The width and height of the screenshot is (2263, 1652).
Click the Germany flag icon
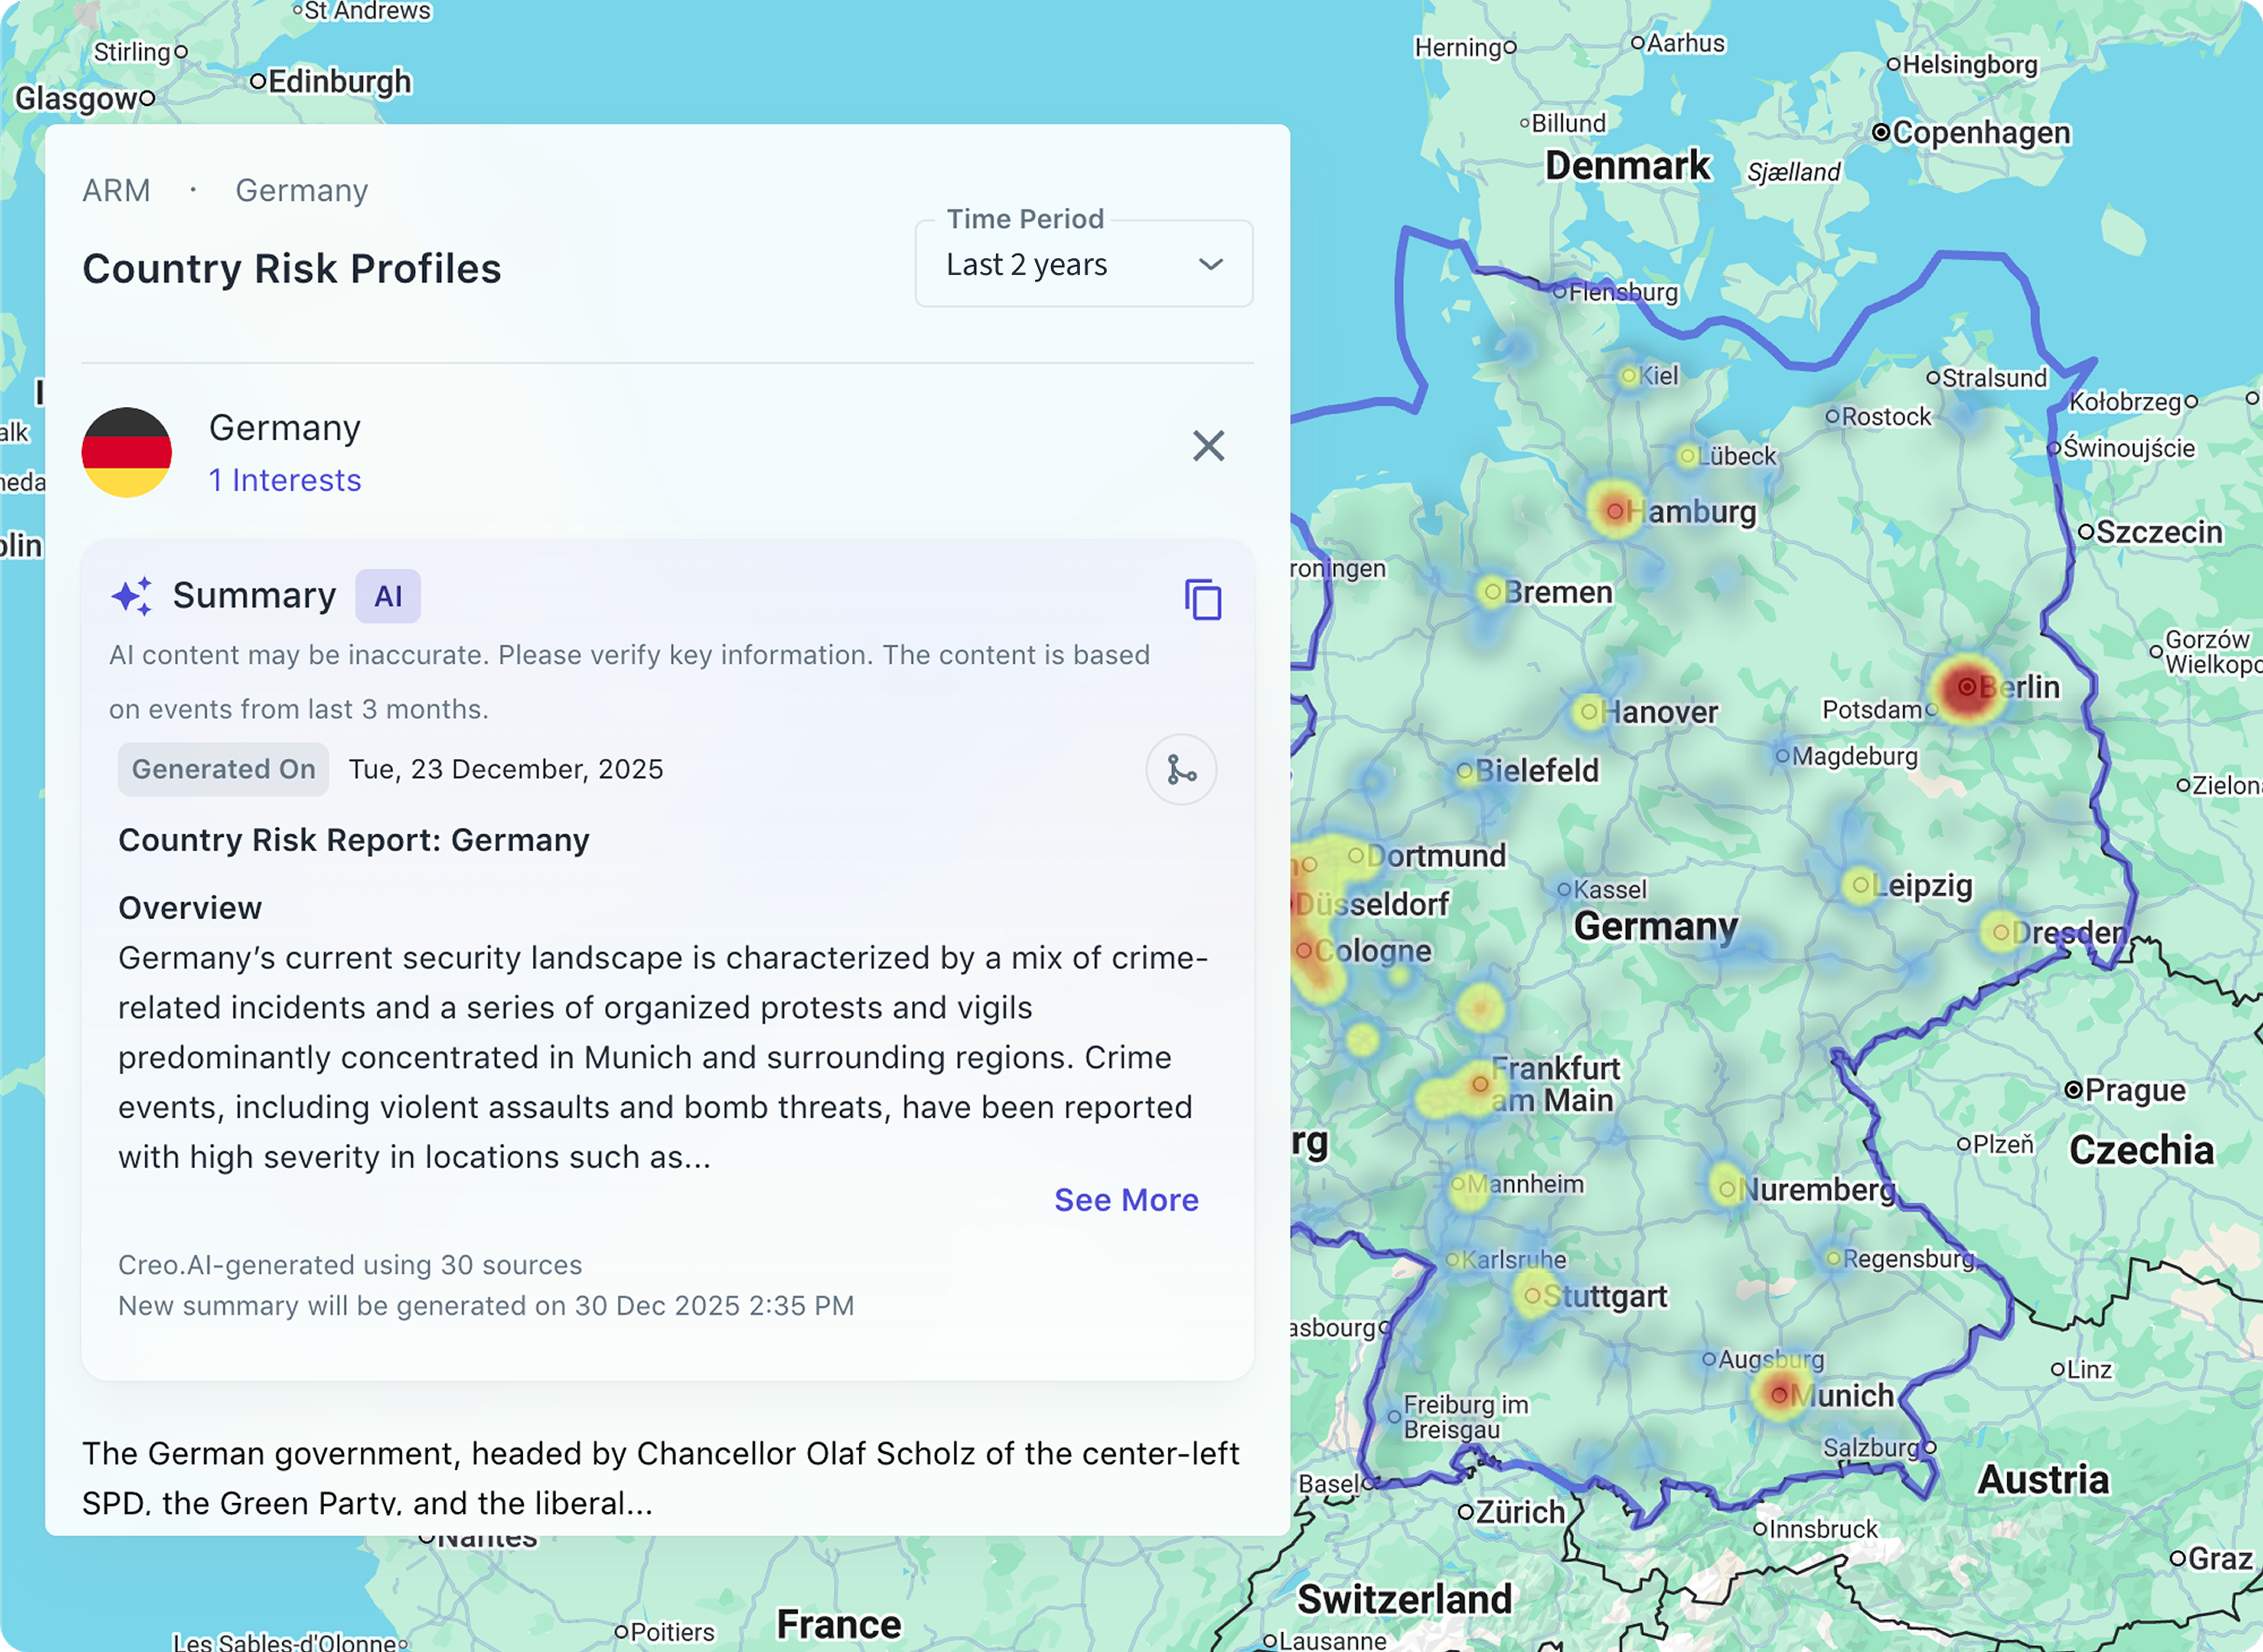(x=127, y=452)
